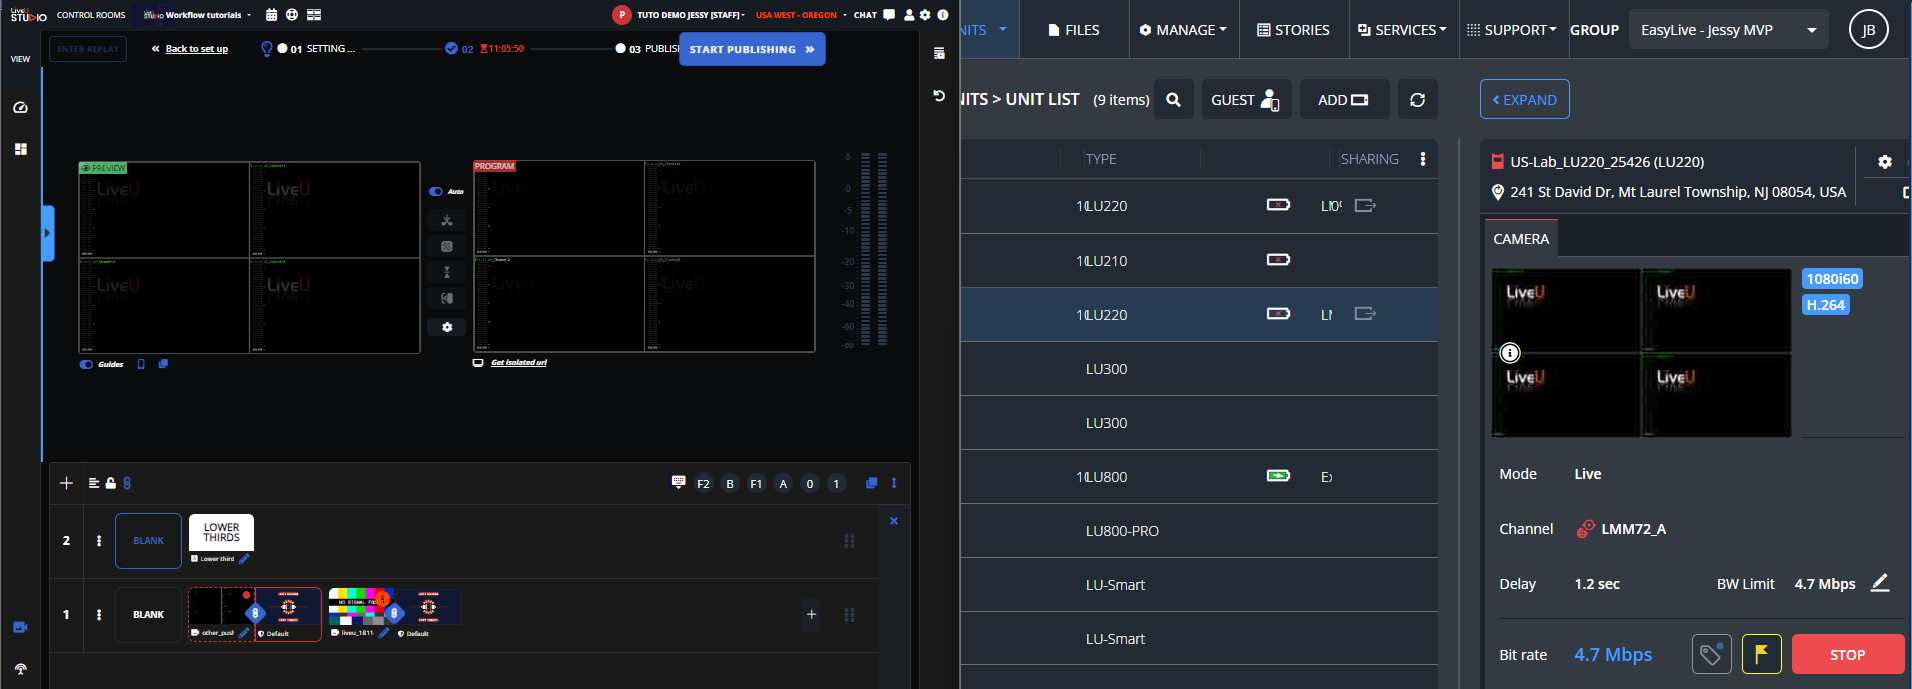1912x689 pixels.
Task: Select the CAMERA tab
Action: pyautogui.click(x=1521, y=239)
